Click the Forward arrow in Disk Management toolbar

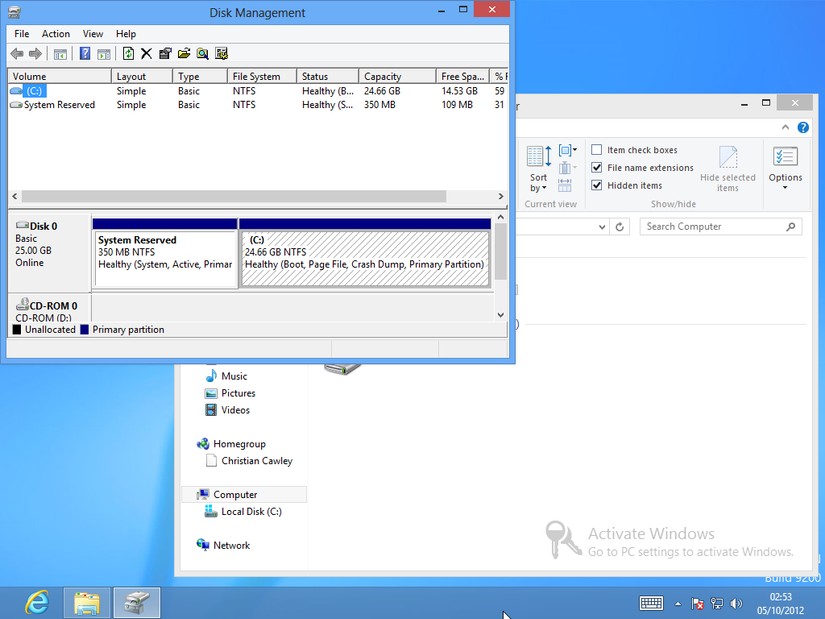coord(35,54)
